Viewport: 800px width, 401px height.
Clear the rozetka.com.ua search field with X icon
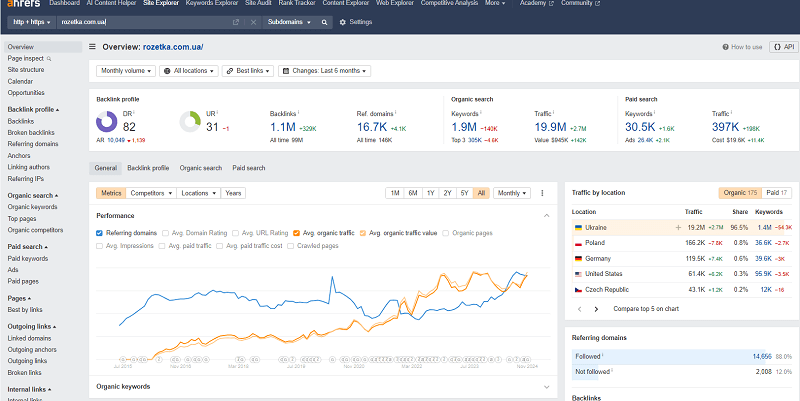[253, 22]
